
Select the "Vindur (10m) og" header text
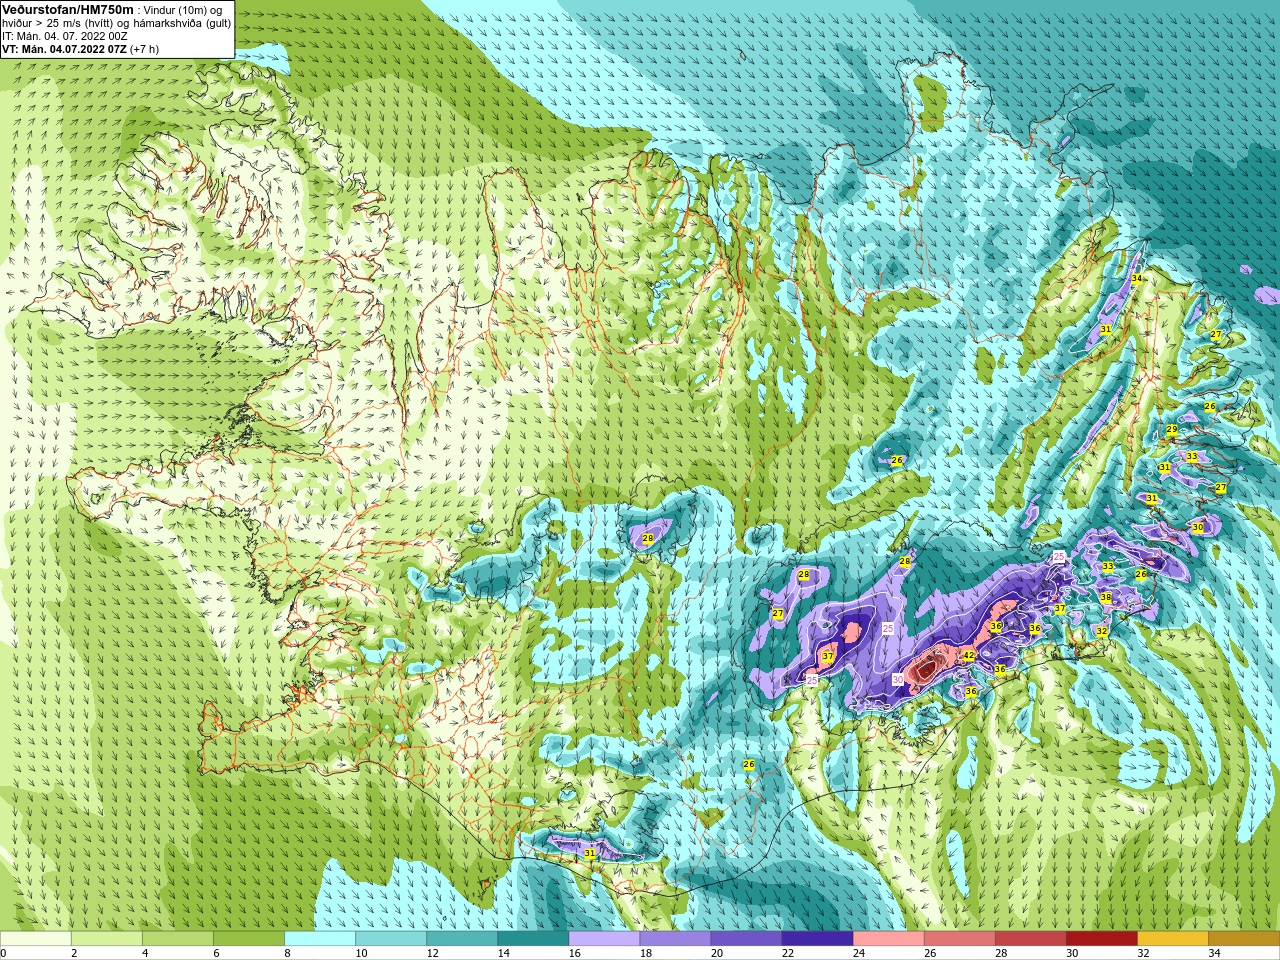(183, 10)
